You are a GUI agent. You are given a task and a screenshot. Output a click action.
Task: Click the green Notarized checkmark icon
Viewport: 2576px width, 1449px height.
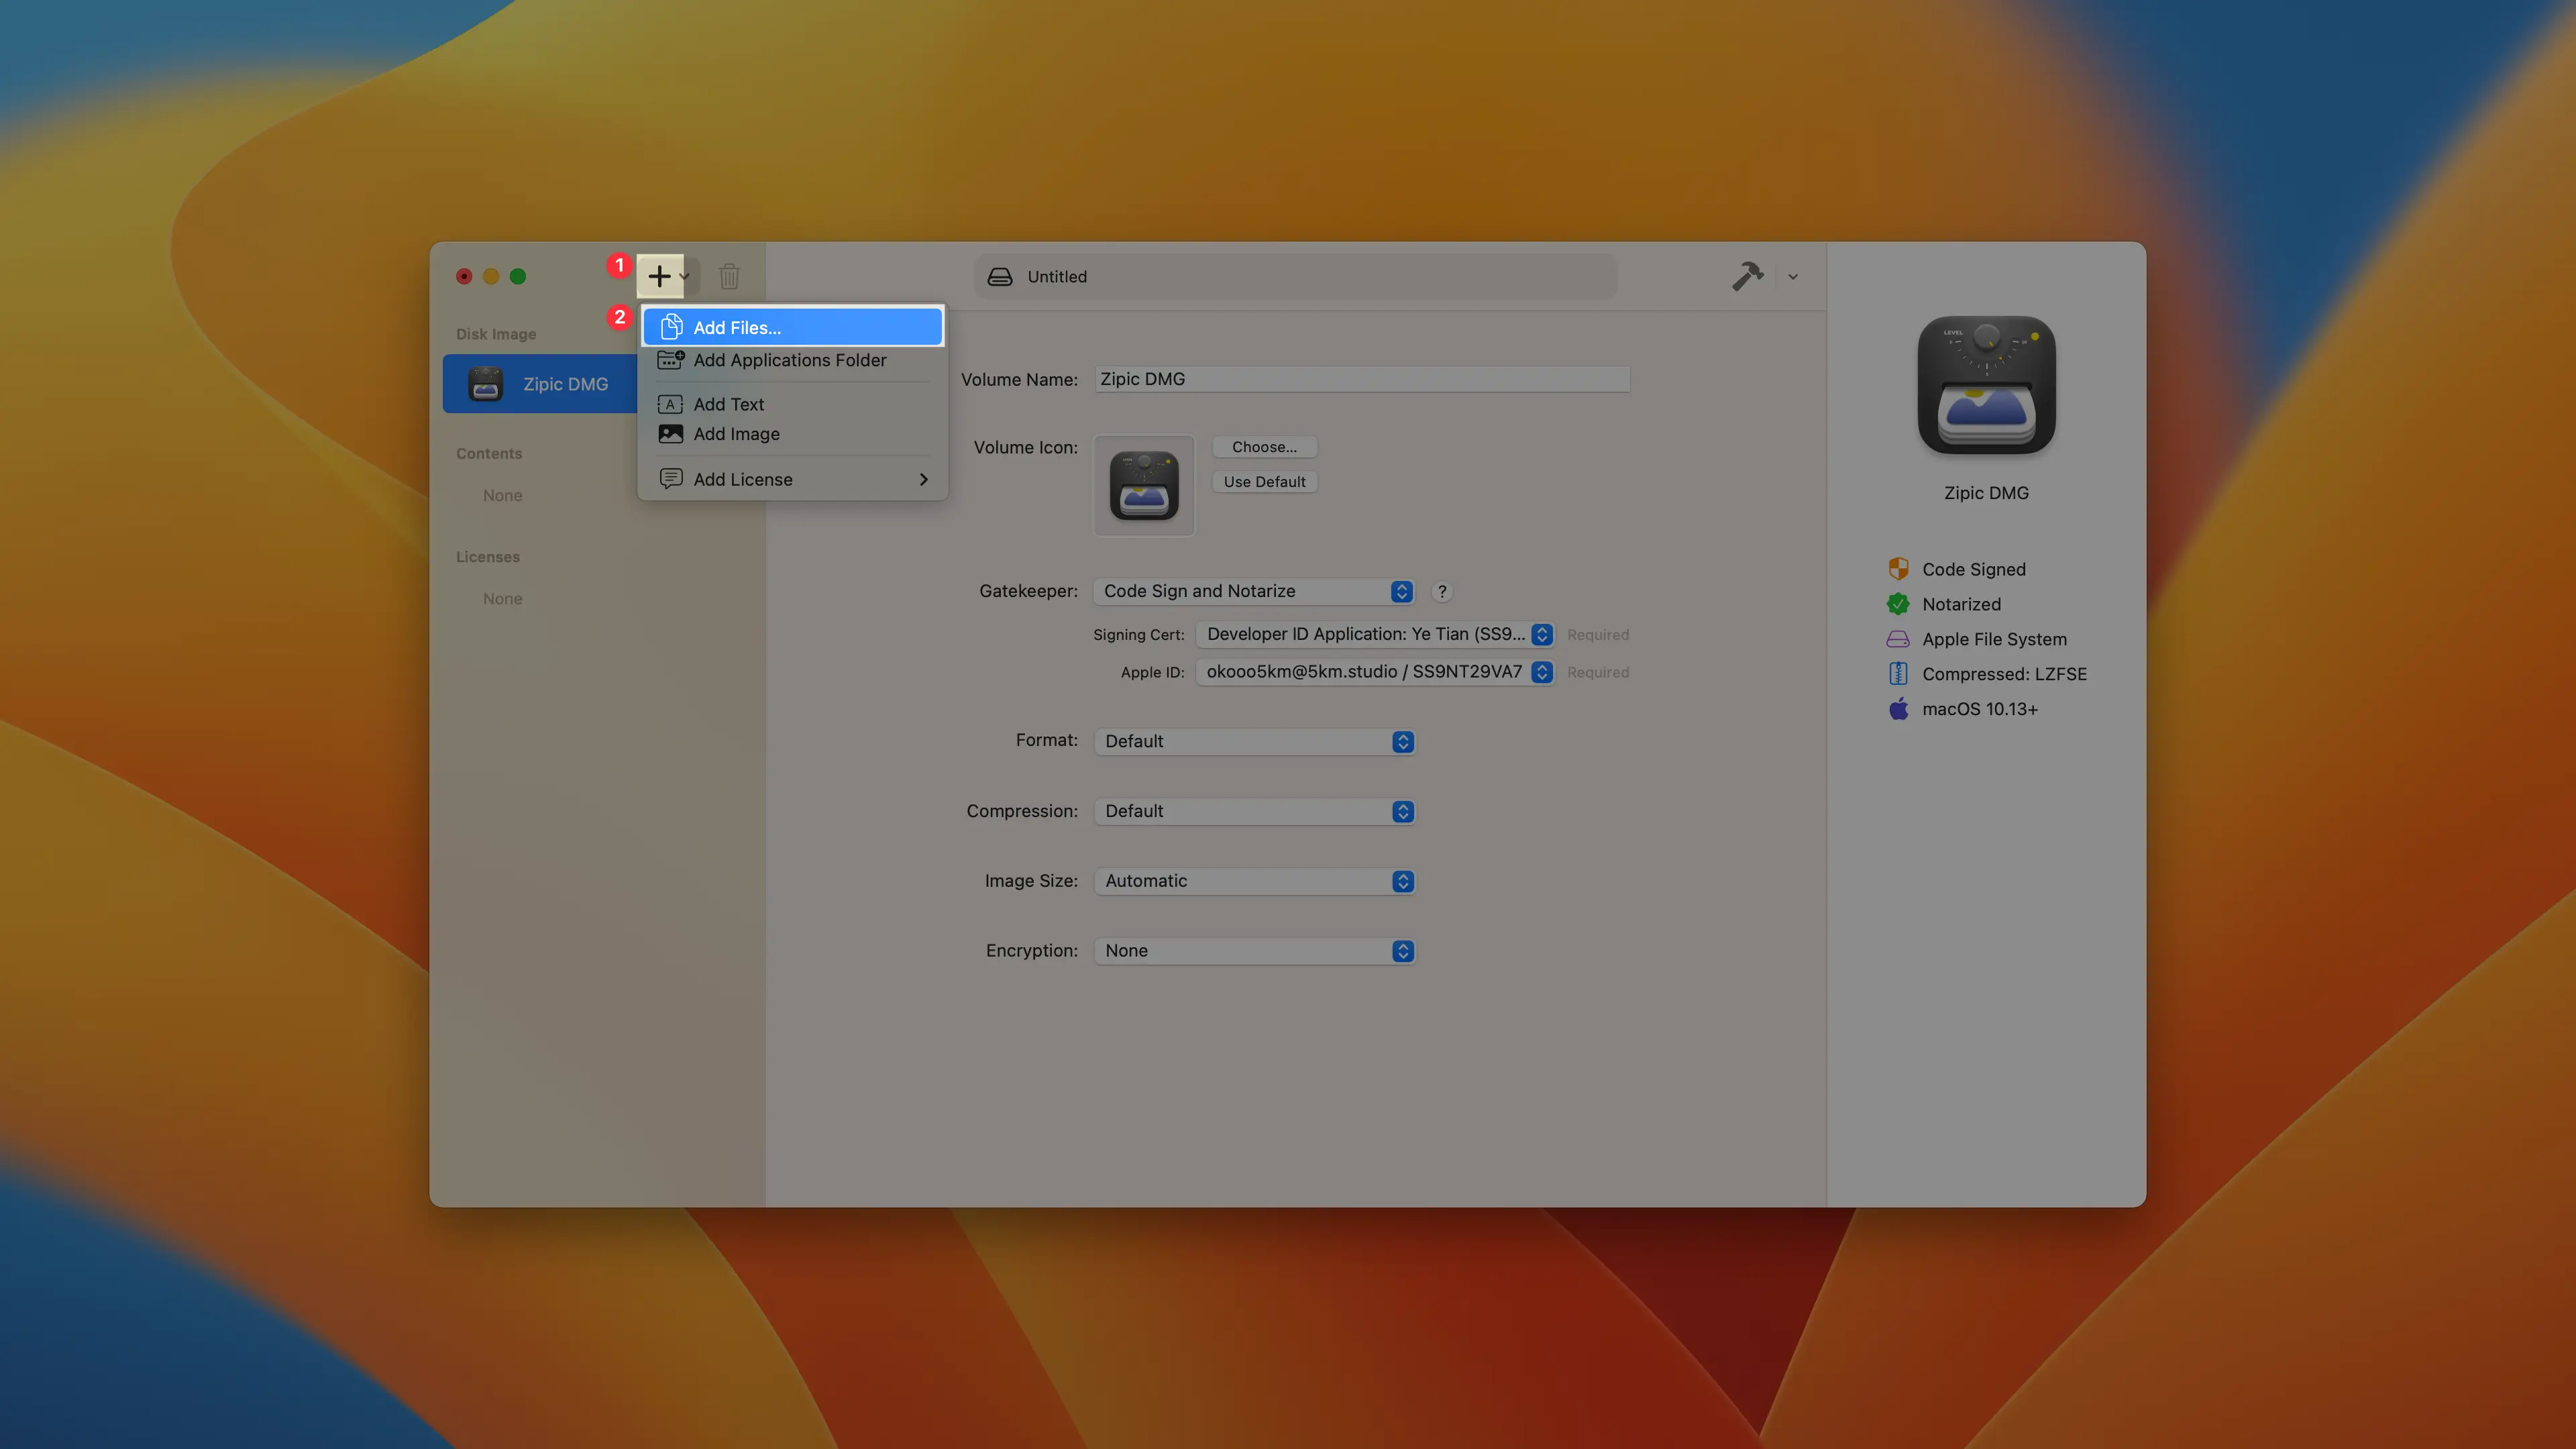(x=1898, y=604)
